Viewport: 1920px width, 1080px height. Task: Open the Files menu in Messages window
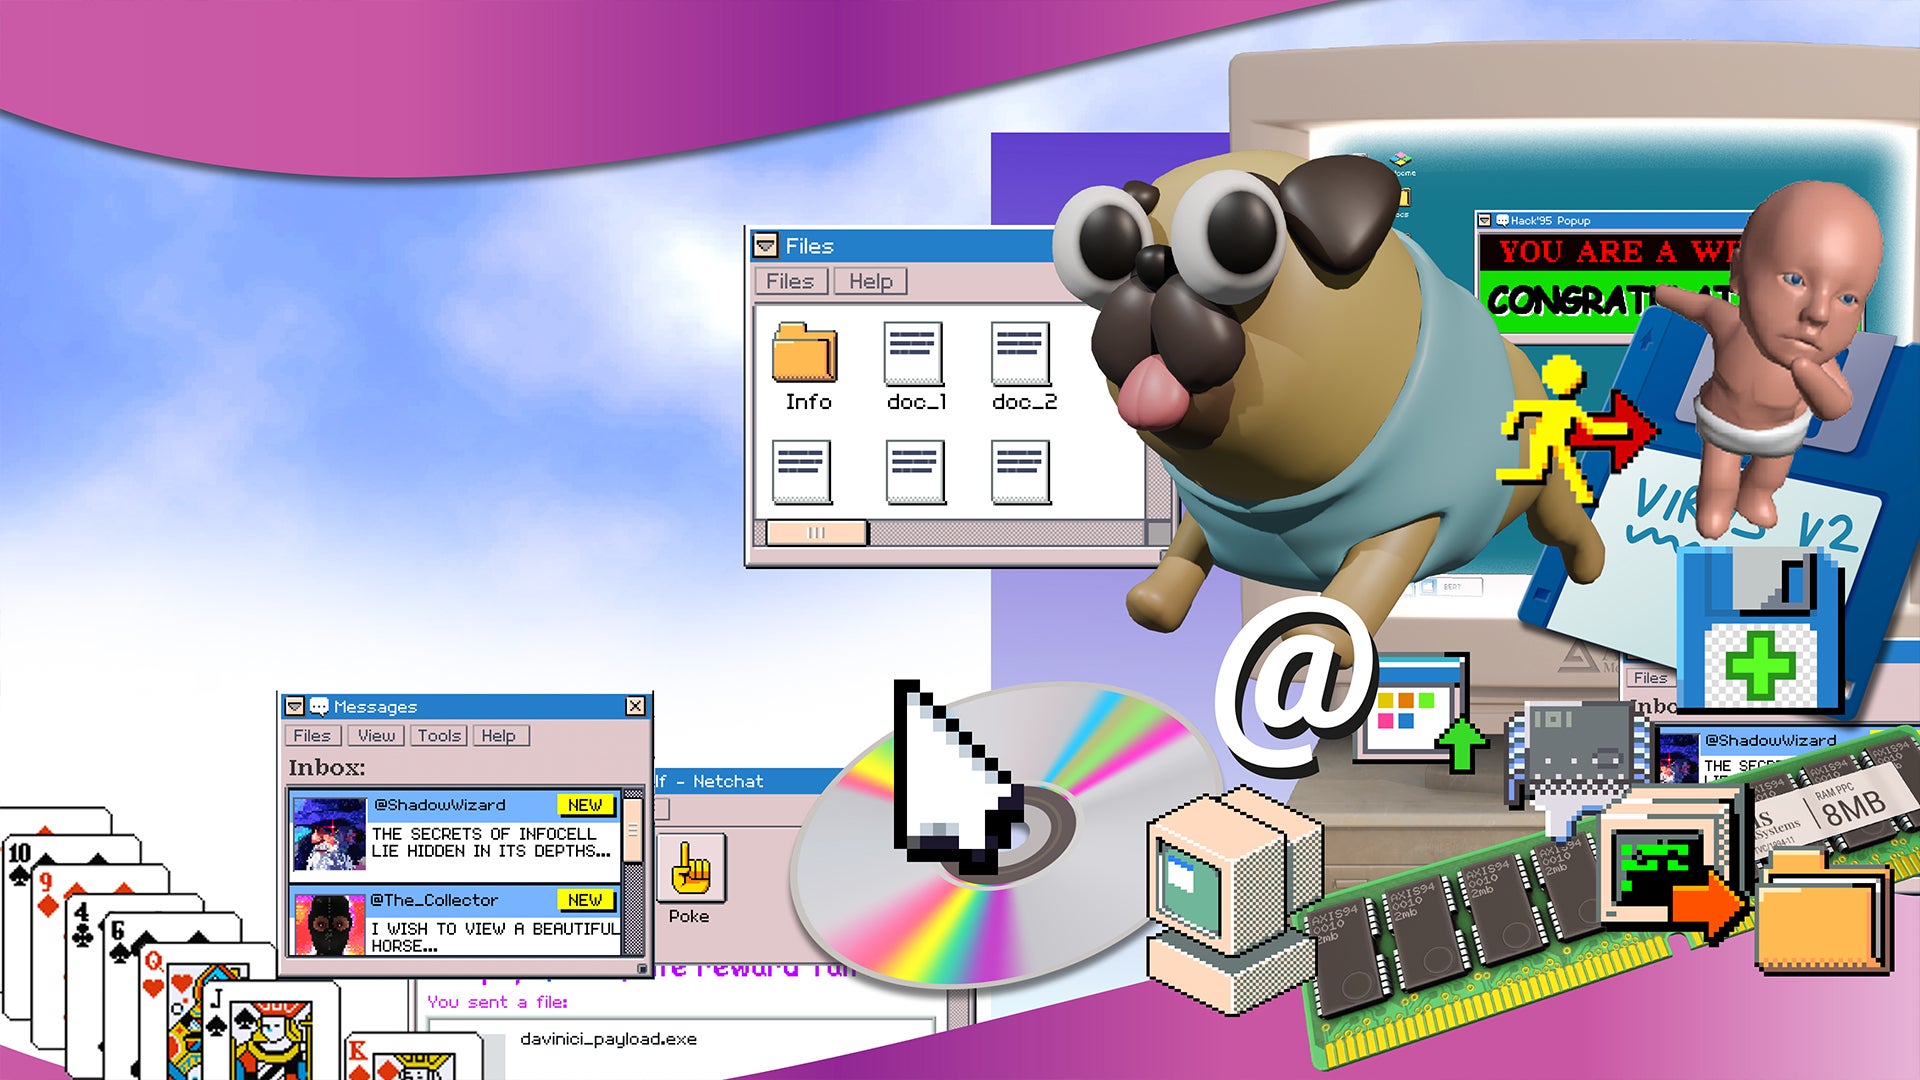[312, 736]
